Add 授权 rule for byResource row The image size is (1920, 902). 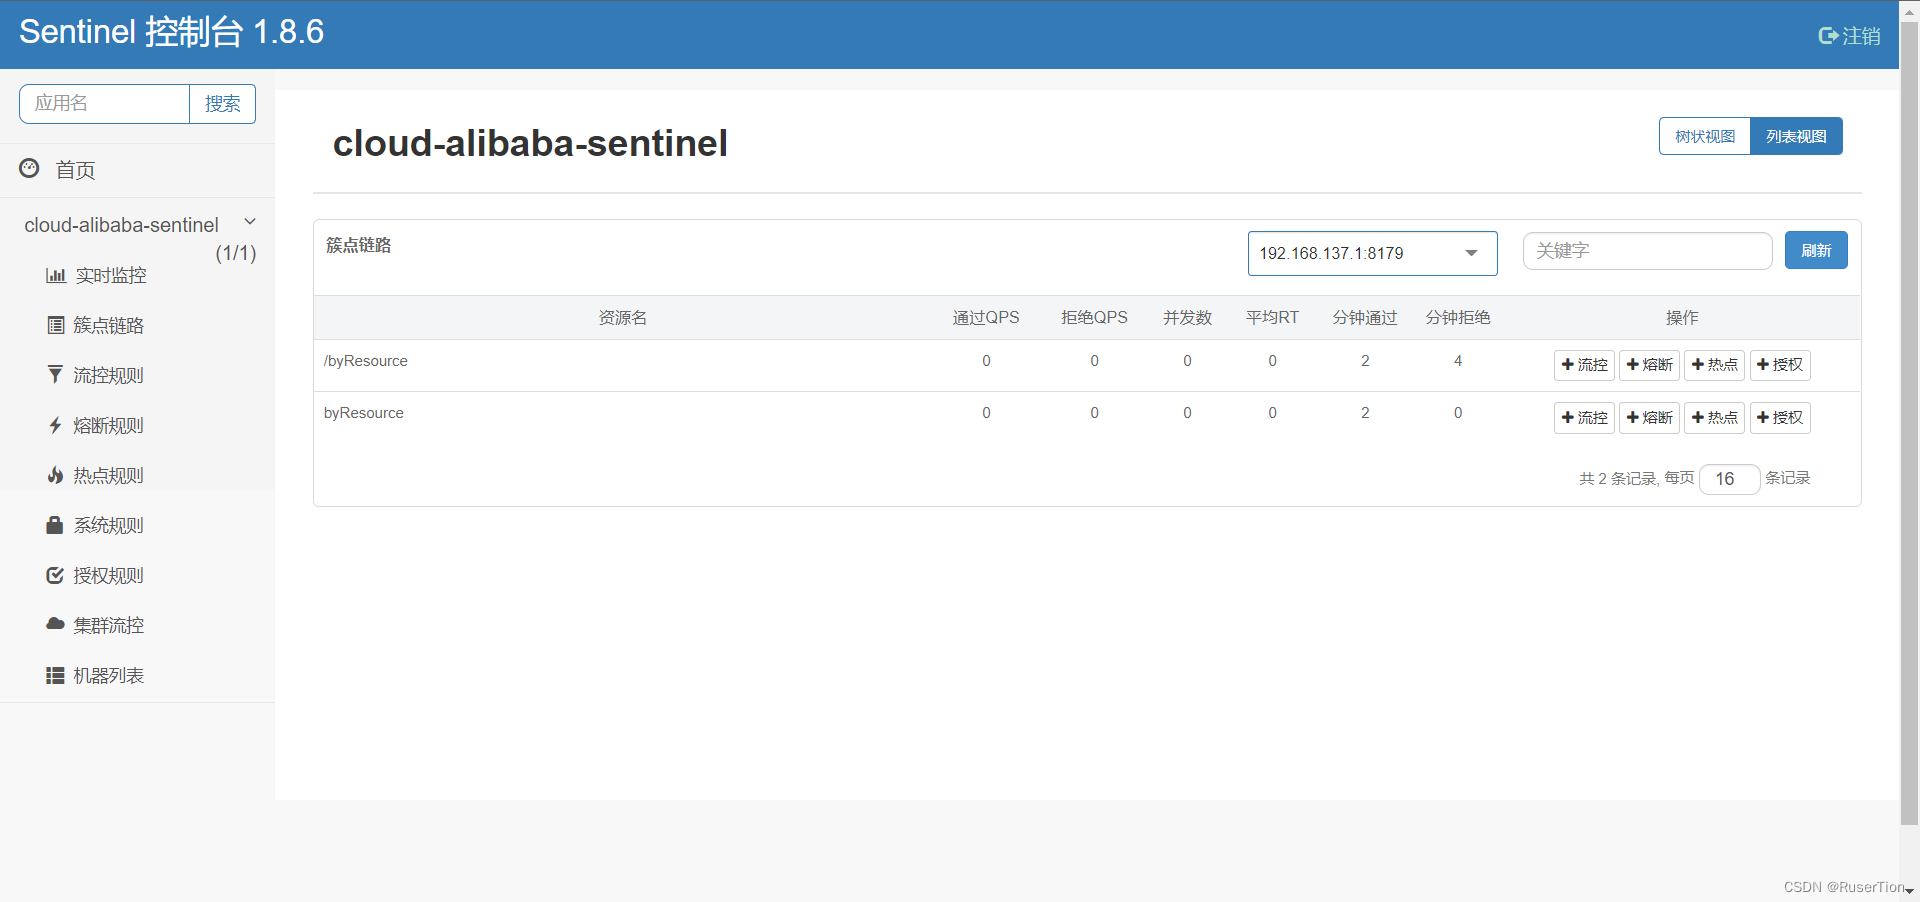click(1780, 418)
